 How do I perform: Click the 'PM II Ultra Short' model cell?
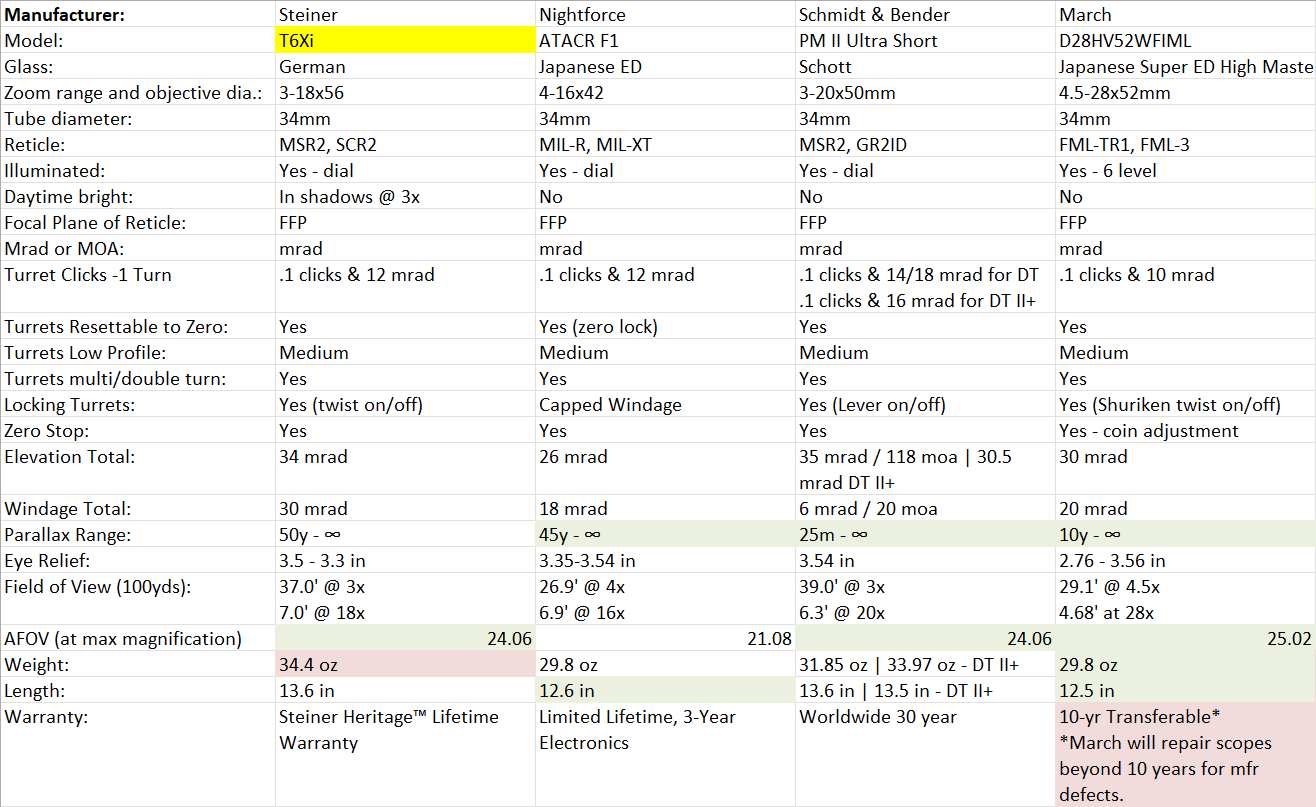point(926,41)
